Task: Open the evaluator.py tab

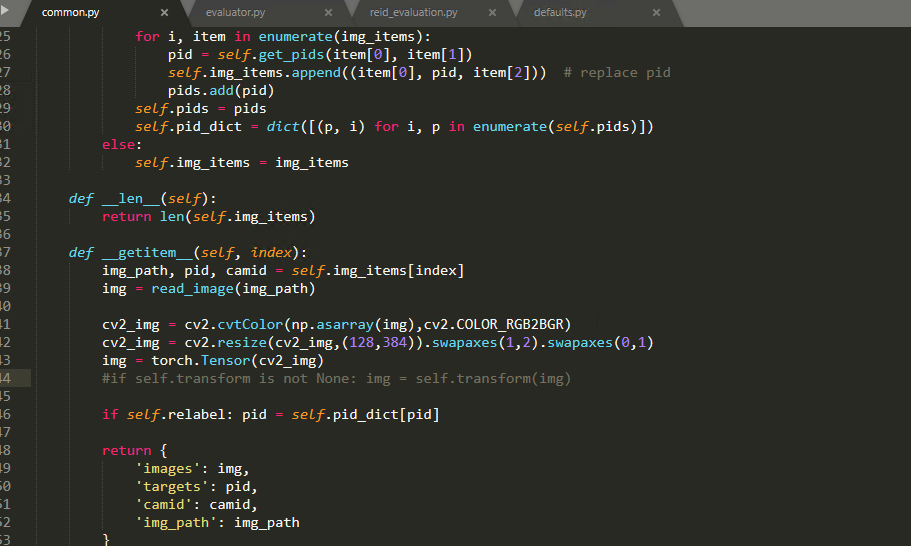Action: [x=235, y=12]
